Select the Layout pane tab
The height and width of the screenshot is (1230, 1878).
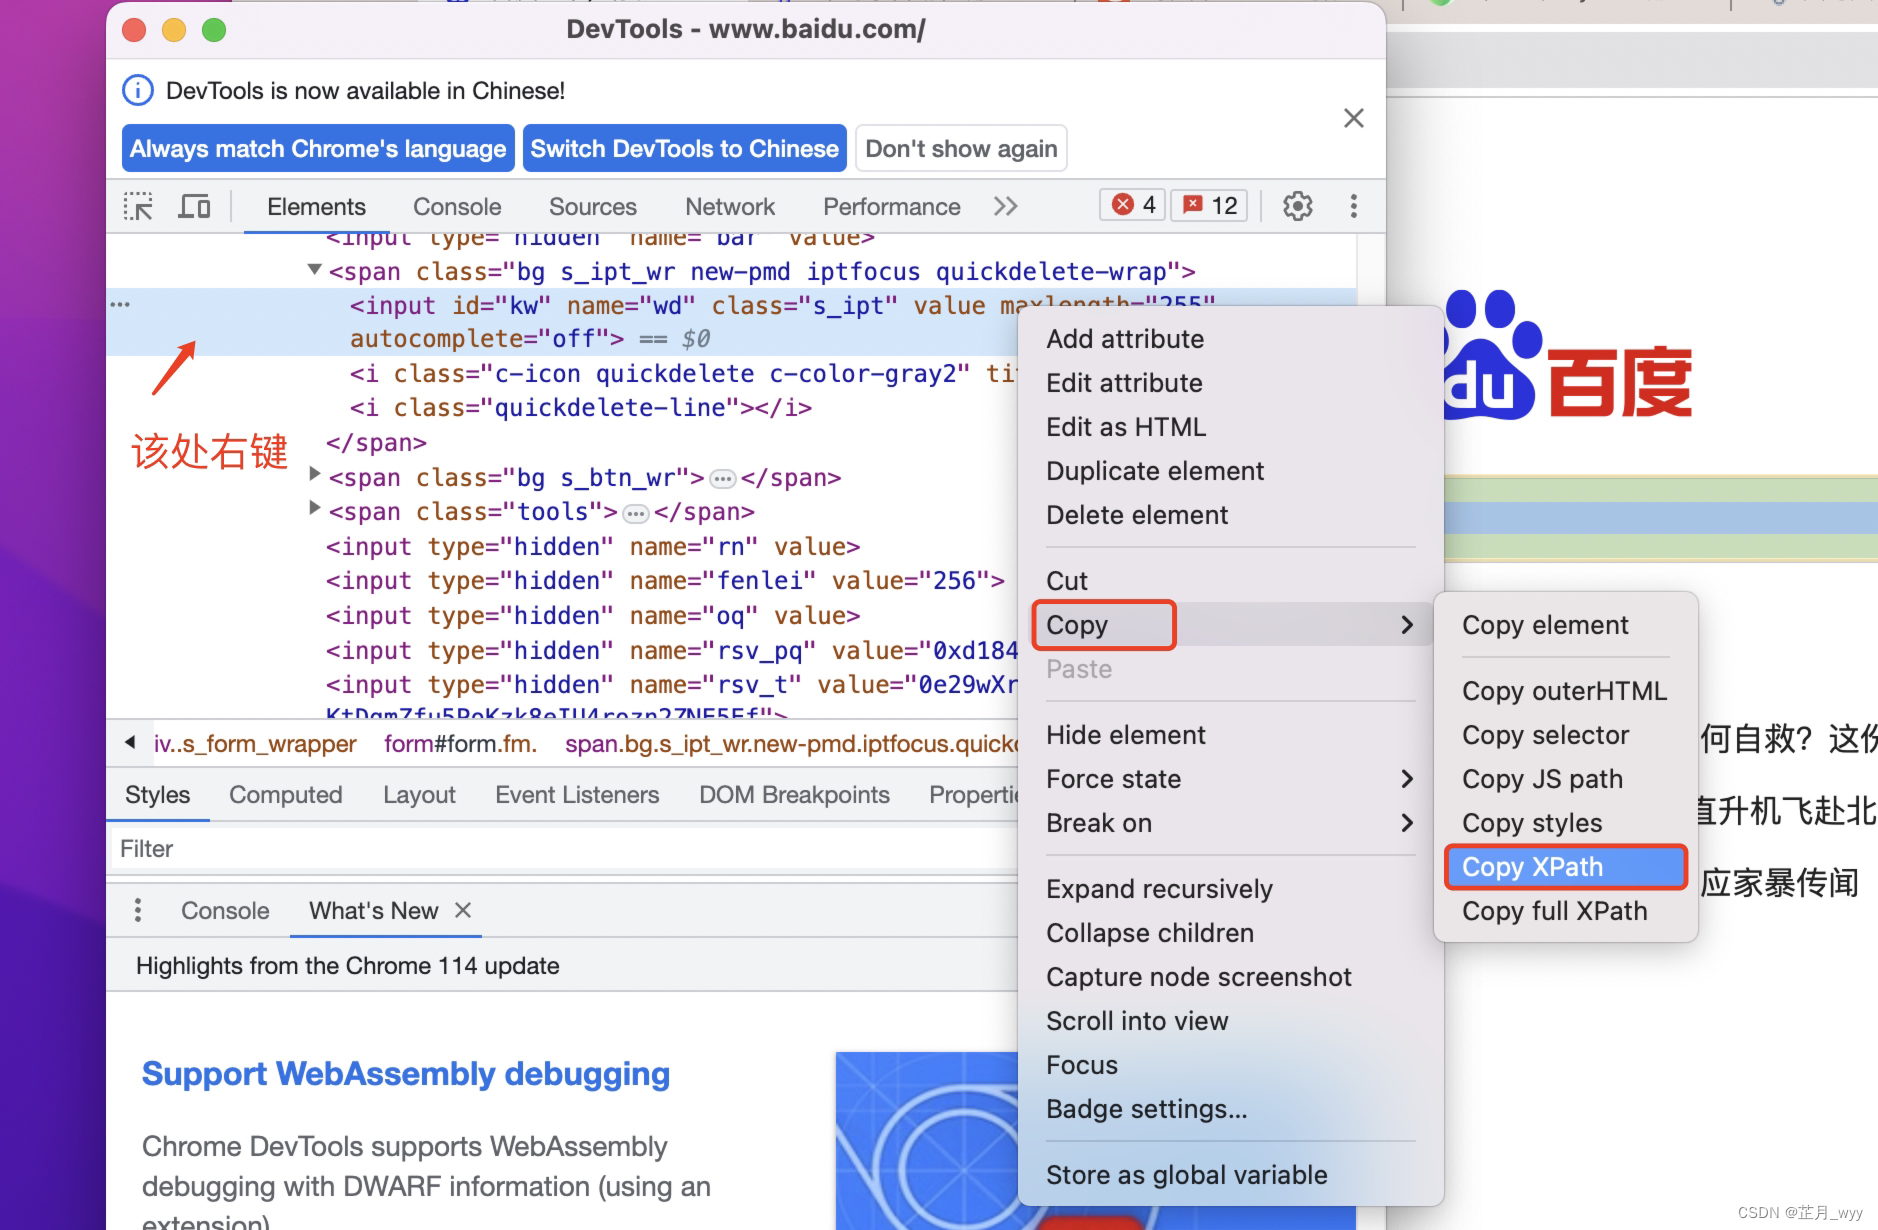point(419,795)
